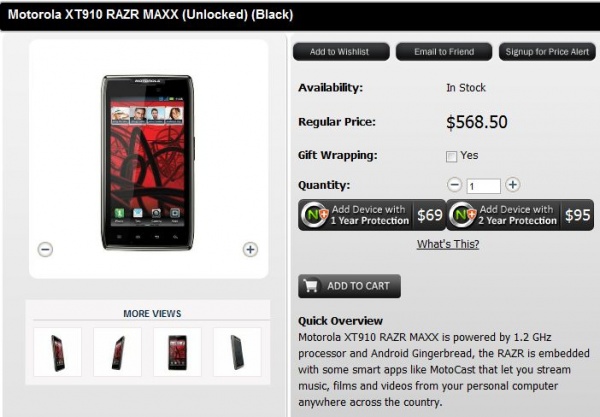Increase quantity with the plus icon
The height and width of the screenshot is (417, 600).
click(512, 185)
